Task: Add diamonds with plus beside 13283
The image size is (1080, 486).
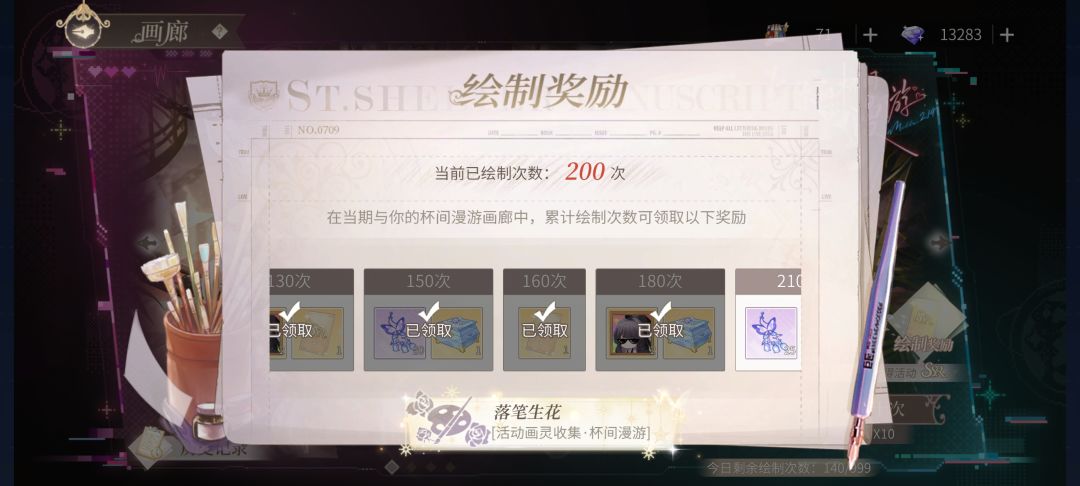Action: pos(1006,34)
